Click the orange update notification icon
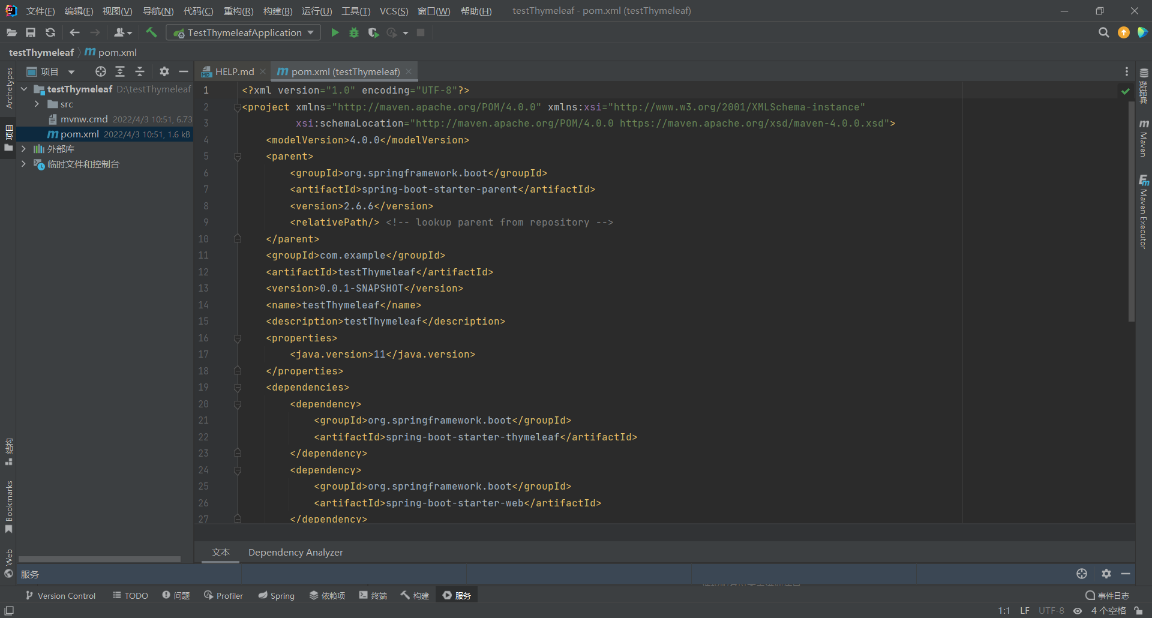 pyautogui.click(x=1123, y=32)
